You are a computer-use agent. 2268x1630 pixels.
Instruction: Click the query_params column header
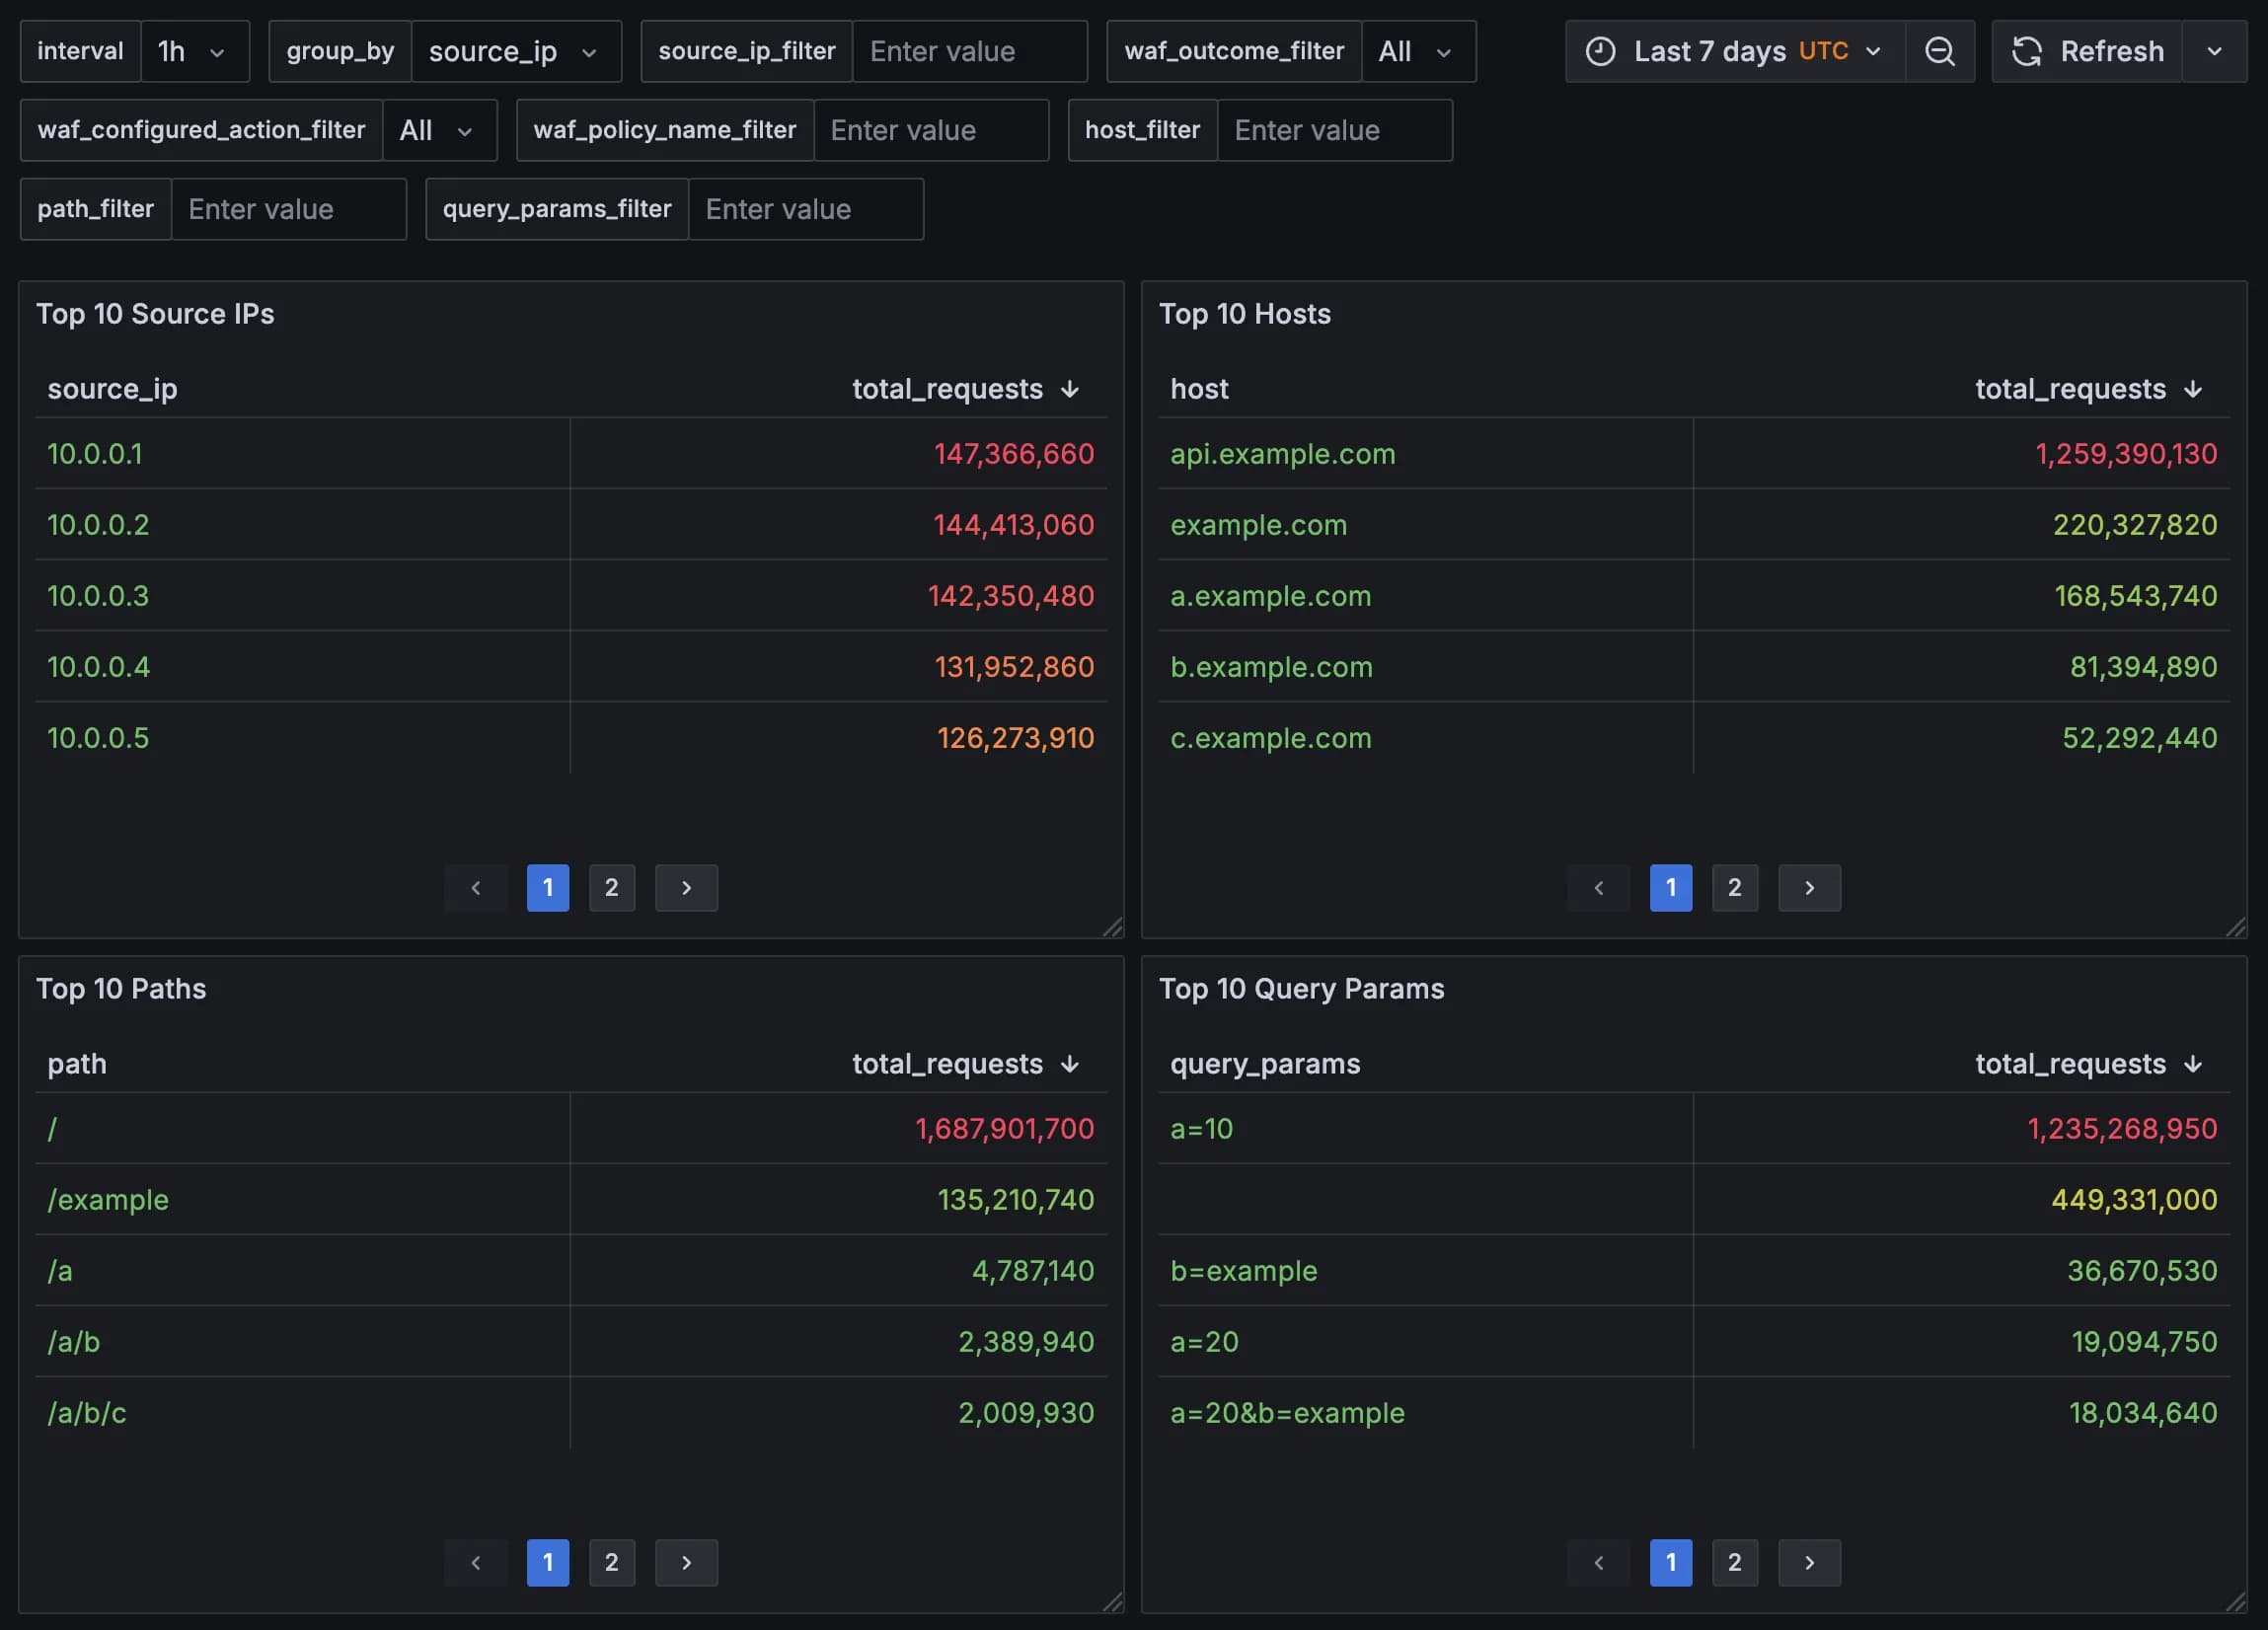(x=1265, y=1064)
